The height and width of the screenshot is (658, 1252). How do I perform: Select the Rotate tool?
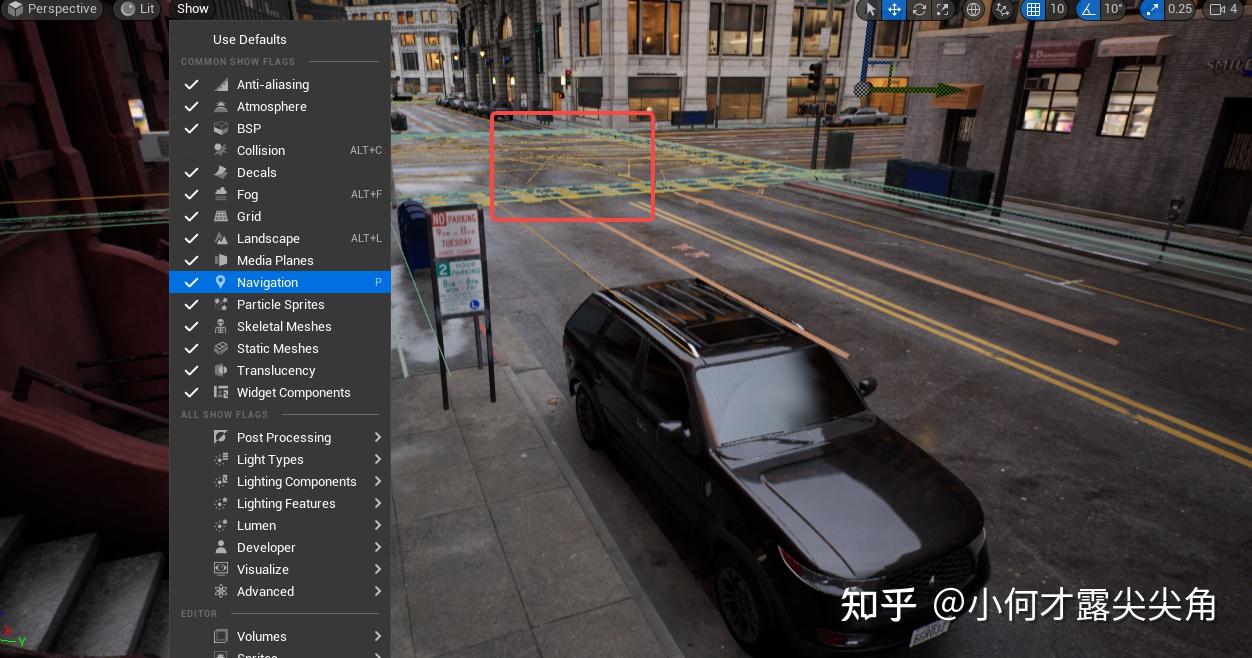coord(920,9)
